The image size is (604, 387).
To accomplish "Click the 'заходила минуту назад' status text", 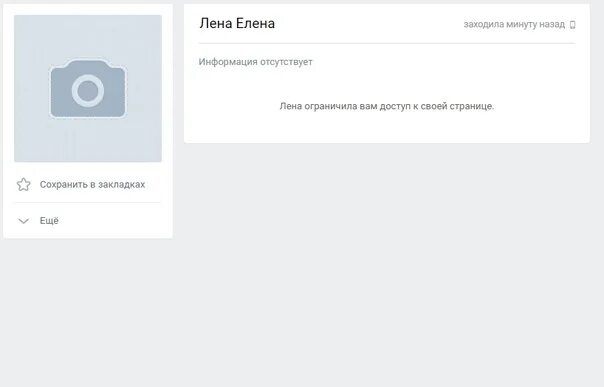I will (514, 25).
